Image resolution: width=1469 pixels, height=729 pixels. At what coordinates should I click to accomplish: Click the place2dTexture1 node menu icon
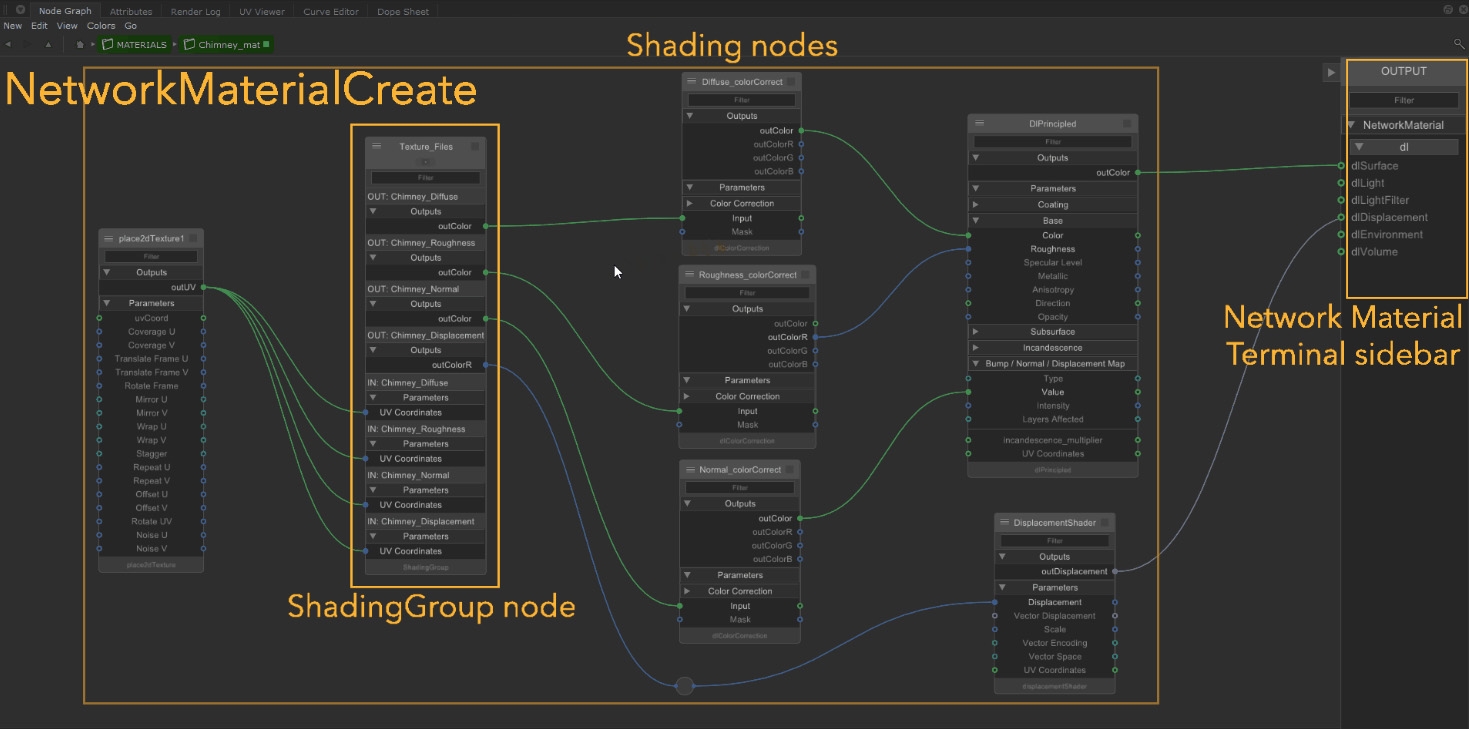(109, 238)
